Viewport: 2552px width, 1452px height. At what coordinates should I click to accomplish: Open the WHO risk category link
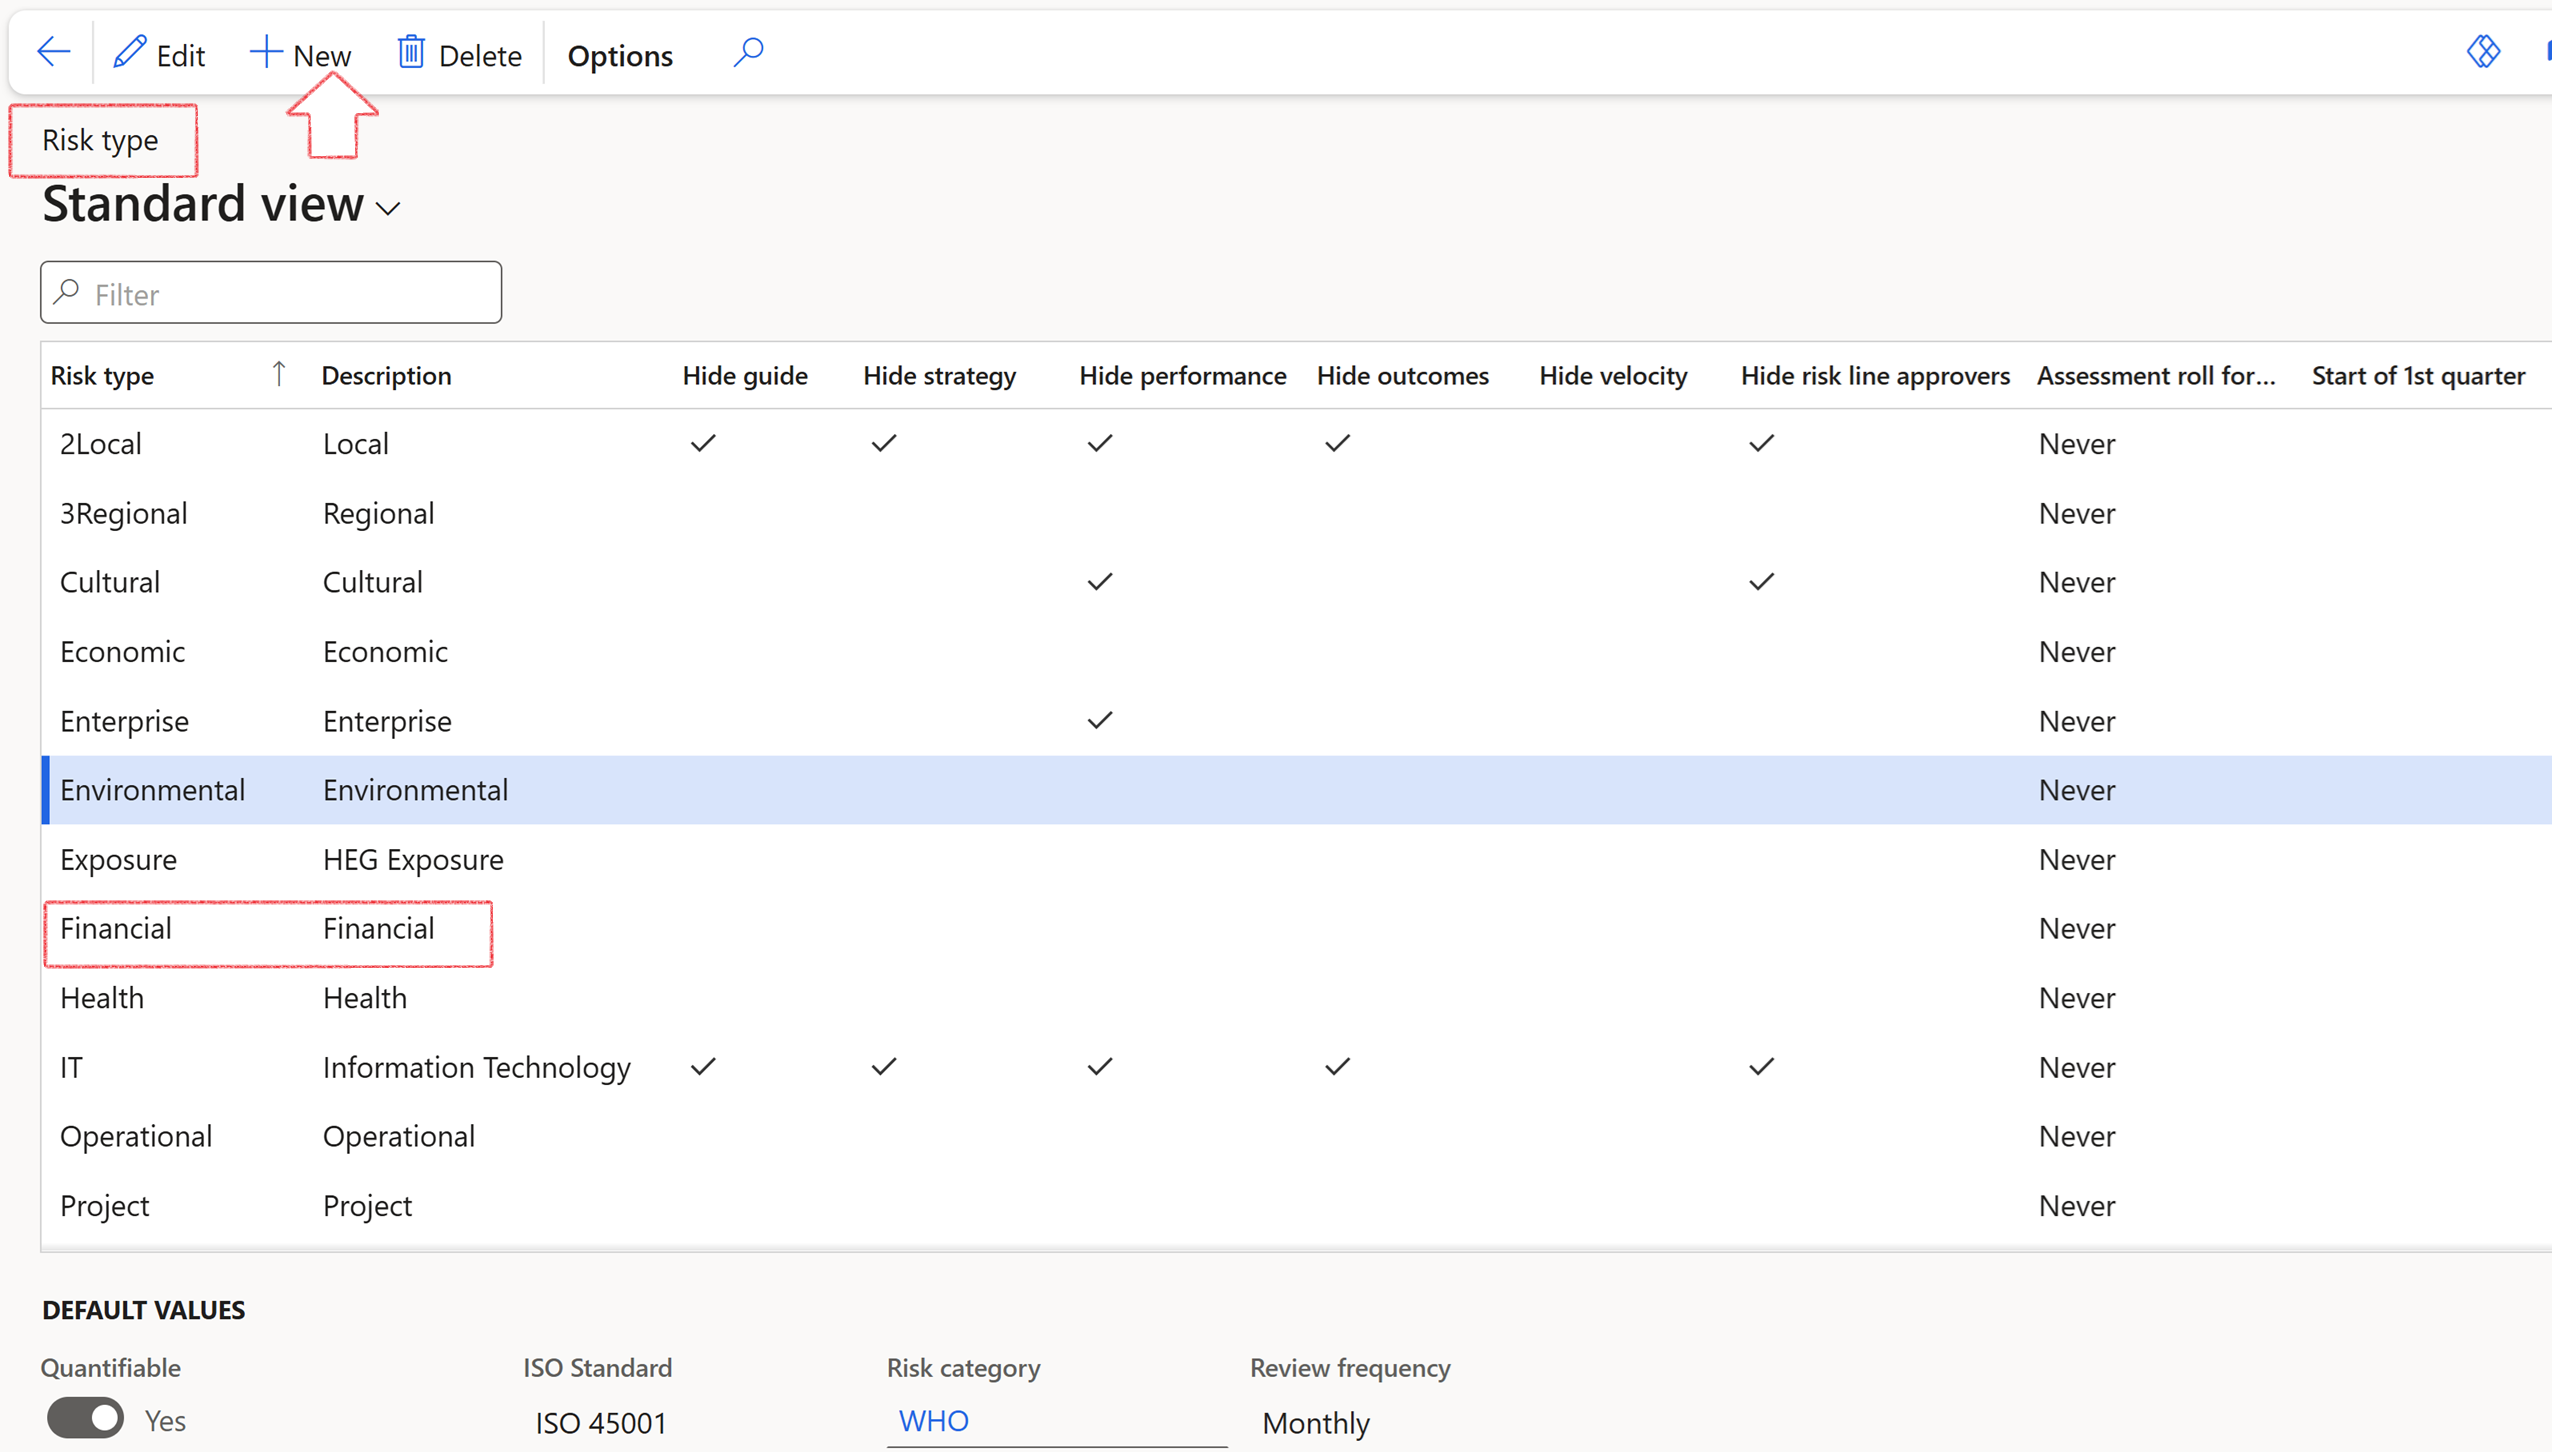(x=933, y=1420)
